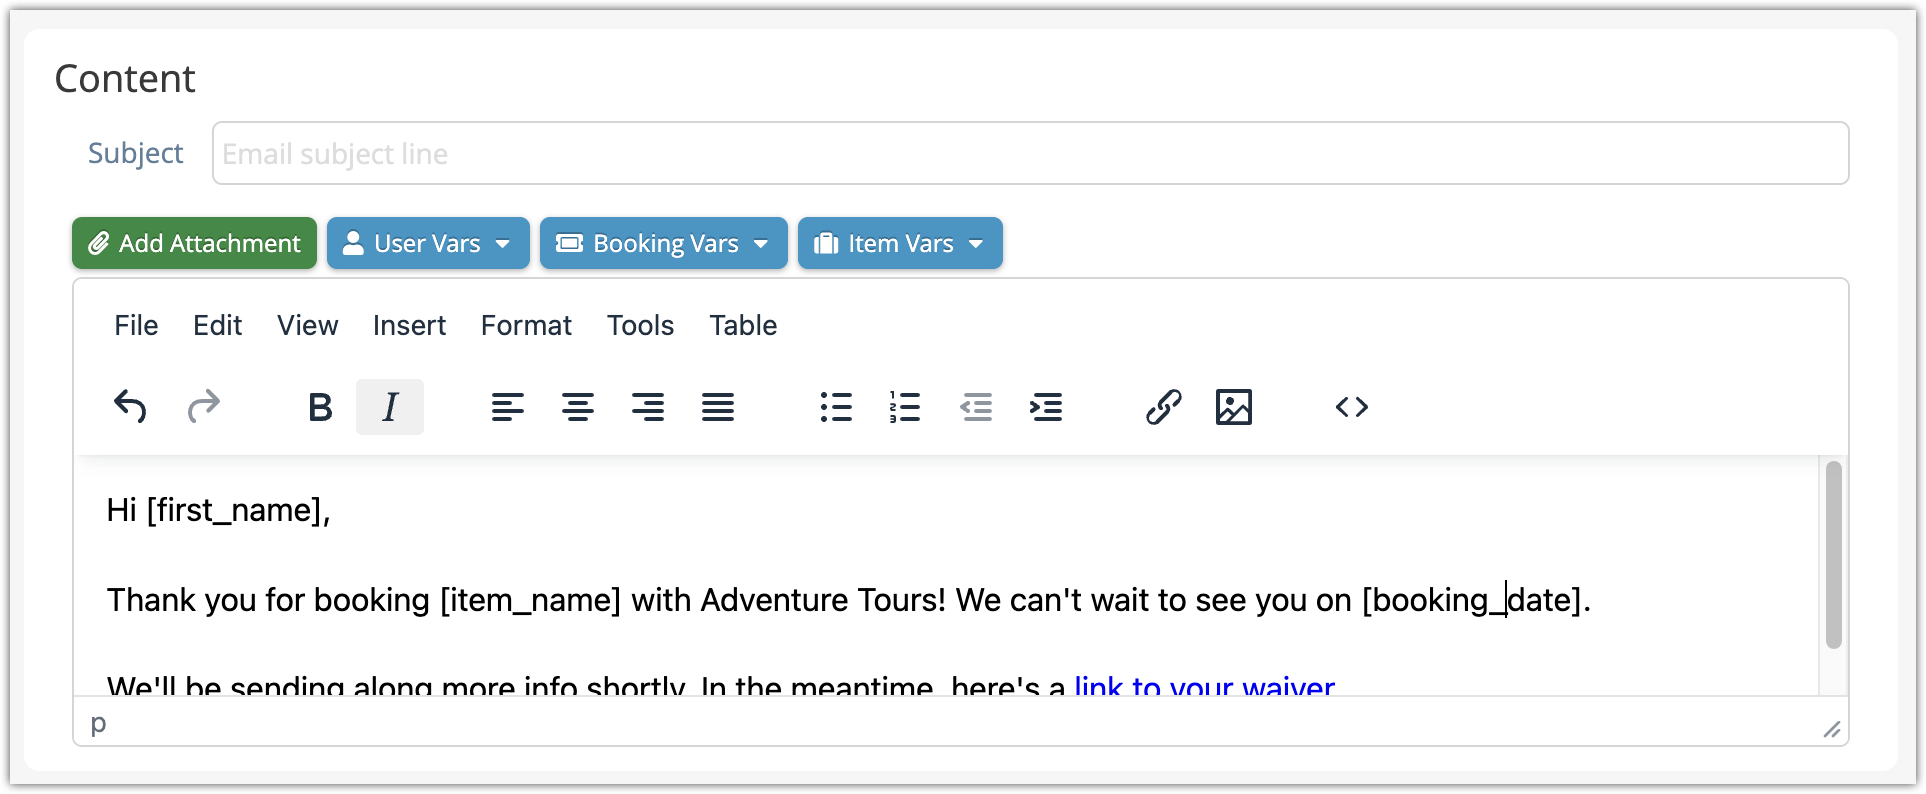The width and height of the screenshot is (1926, 794).
Task: Insert a link with chain icon
Action: coord(1163,407)
